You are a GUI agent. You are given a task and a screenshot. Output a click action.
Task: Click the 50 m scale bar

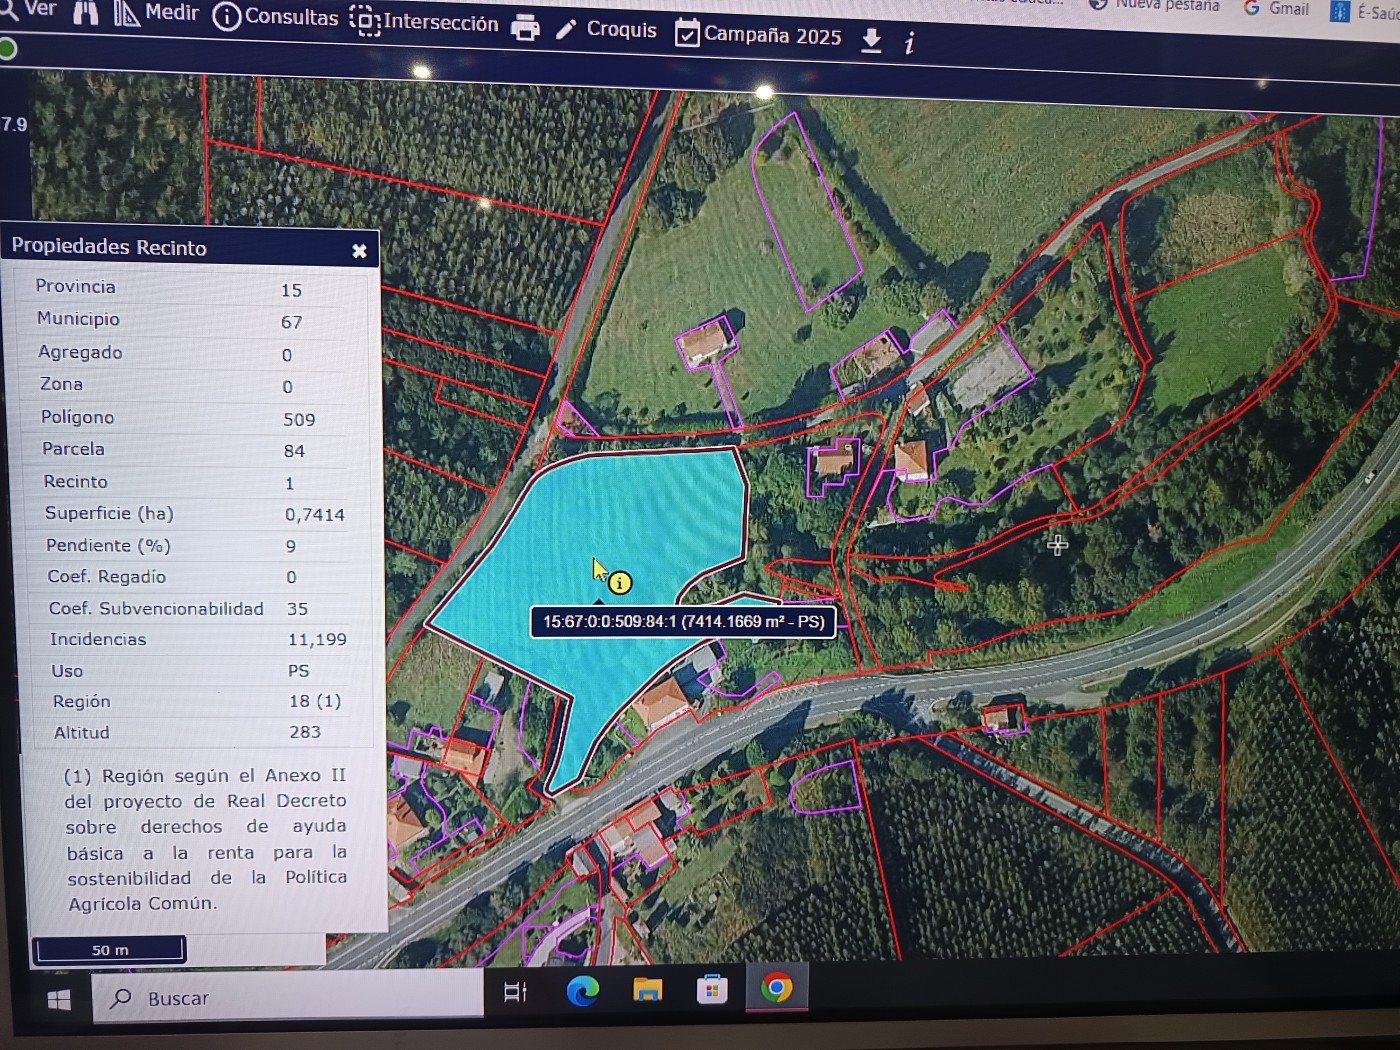coord(110,949)
